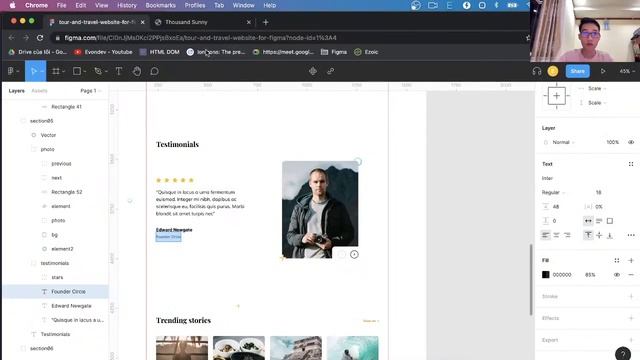Open the Figma bookmark
Screen dimensions: 640x360
(334, 52)
